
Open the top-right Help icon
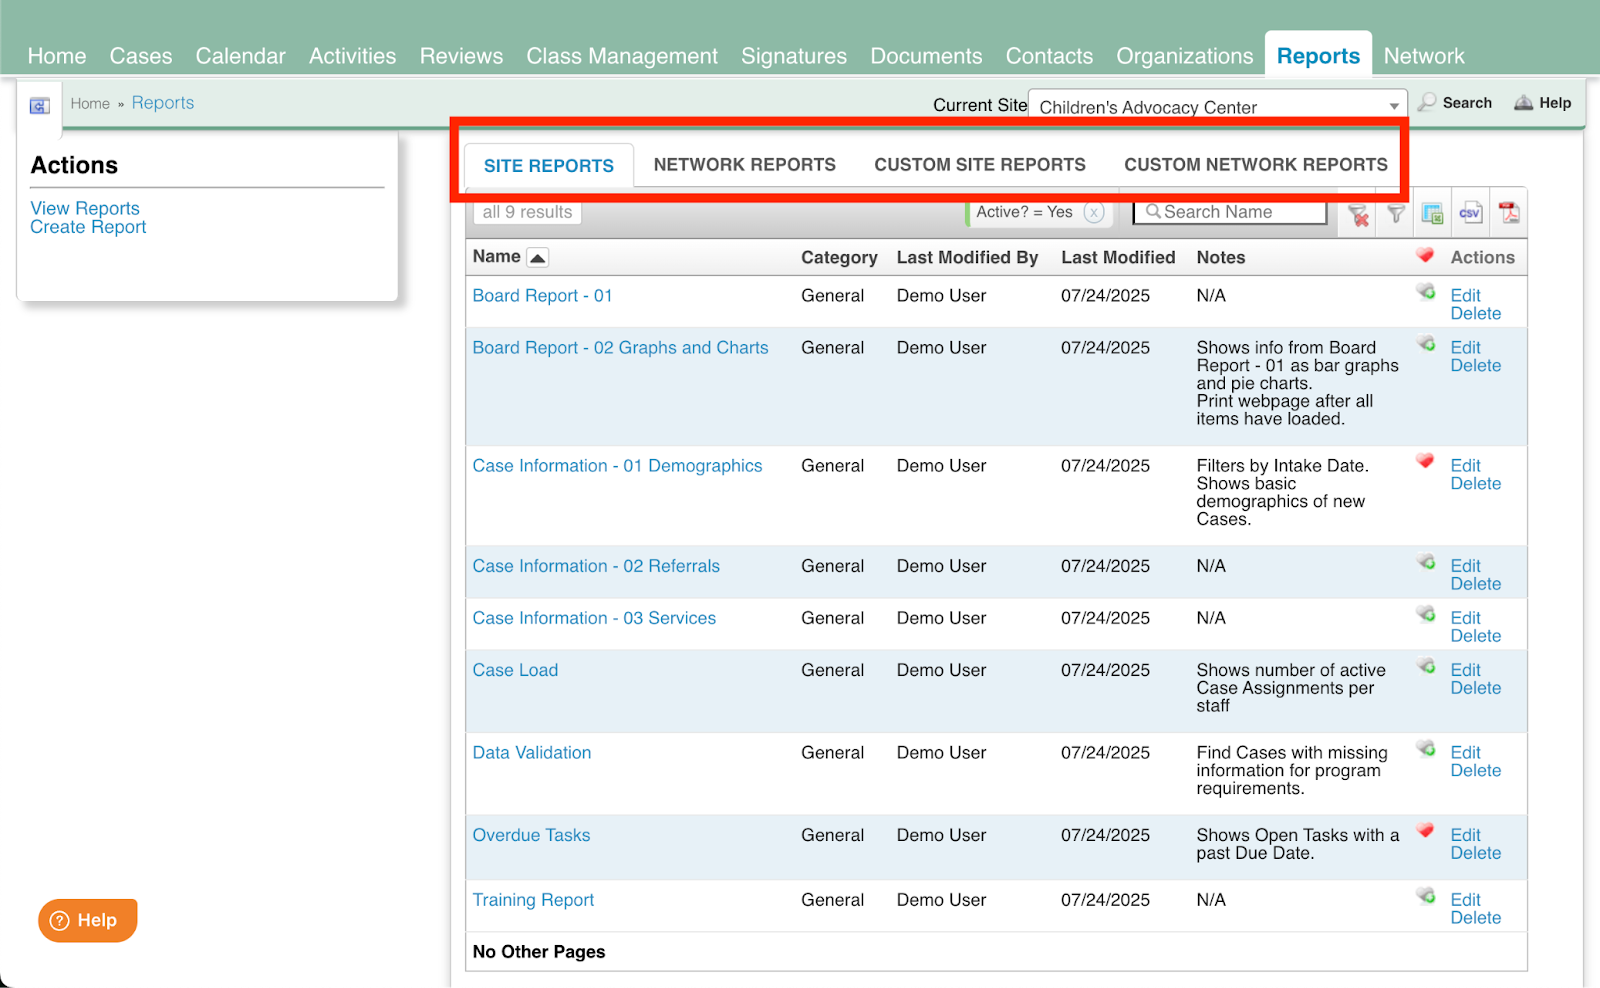pyautogui.click(x=1543, y=103)
